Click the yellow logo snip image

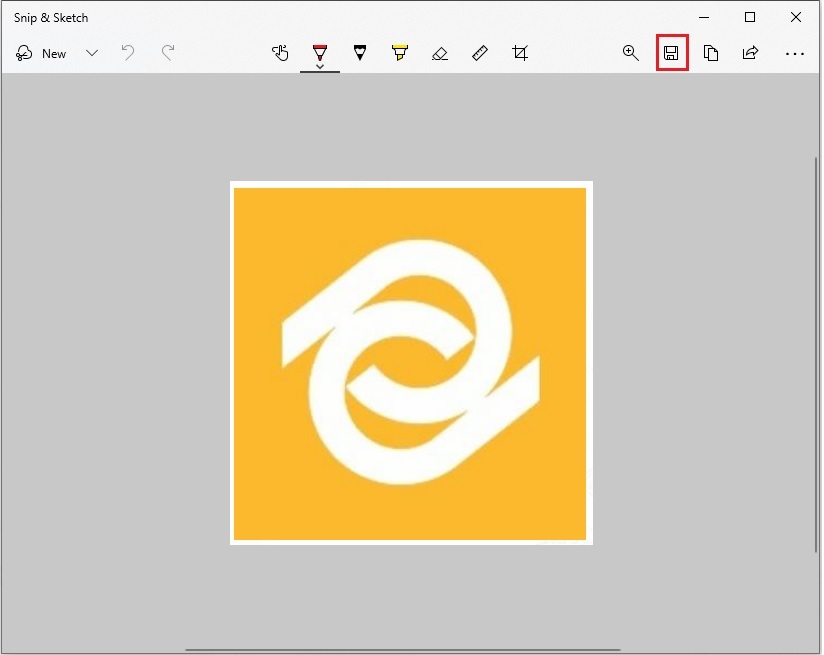pyautogui.click(x=411, y=363)
